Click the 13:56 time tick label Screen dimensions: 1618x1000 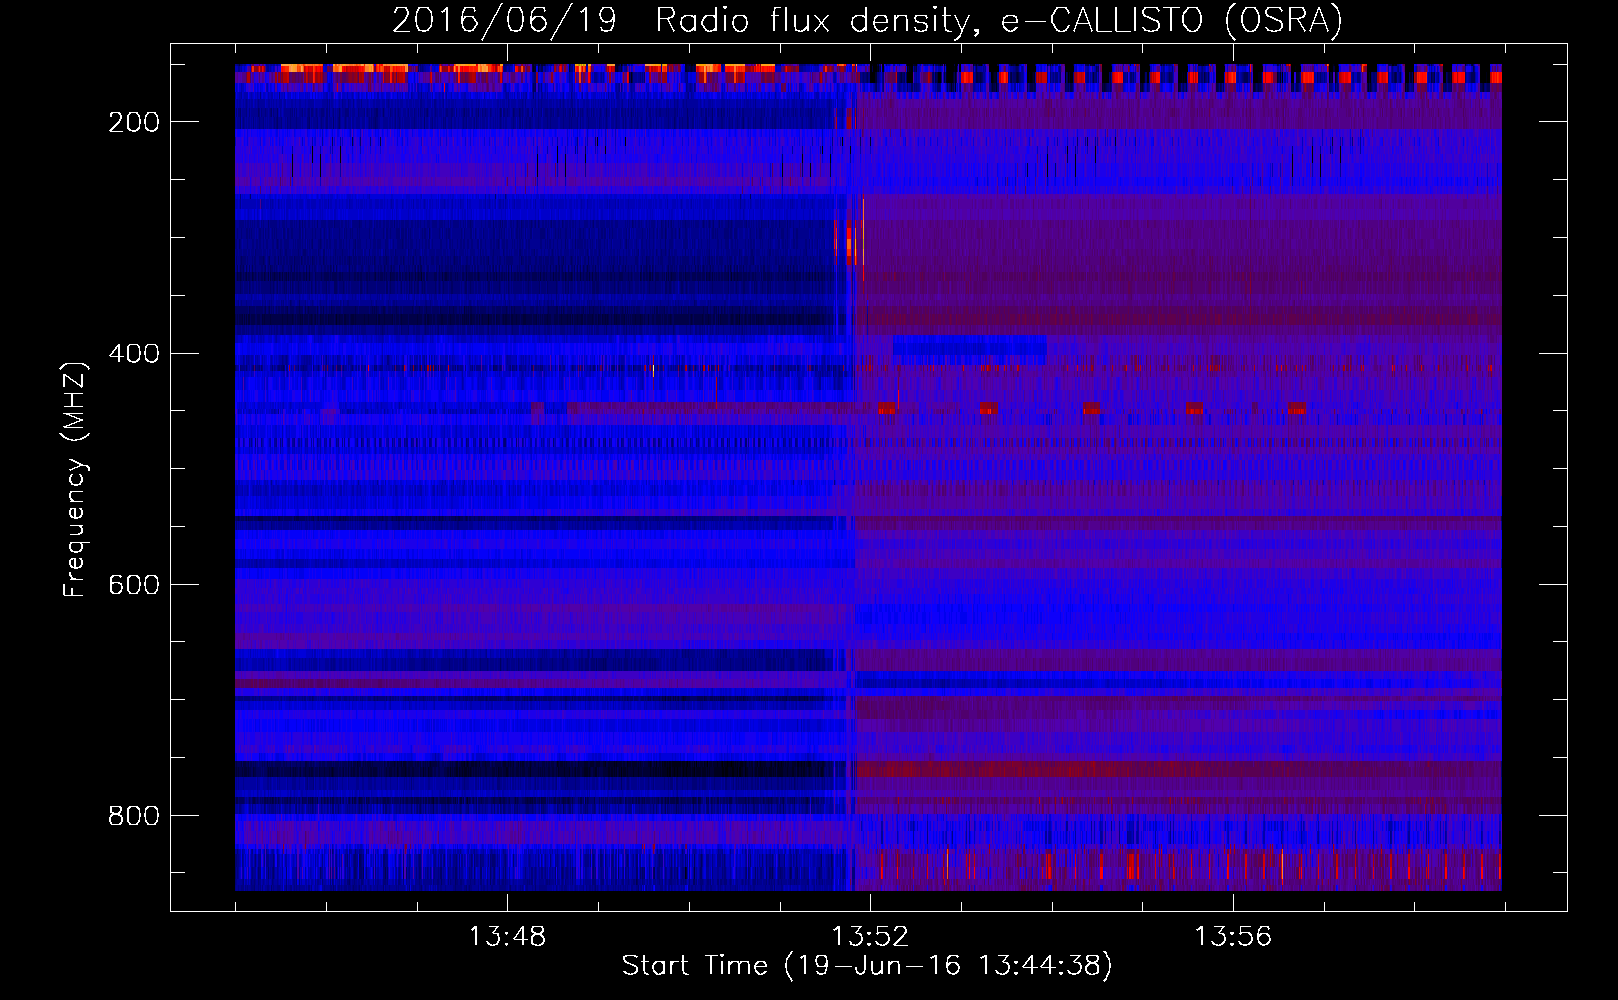[x=1233, y=936]
